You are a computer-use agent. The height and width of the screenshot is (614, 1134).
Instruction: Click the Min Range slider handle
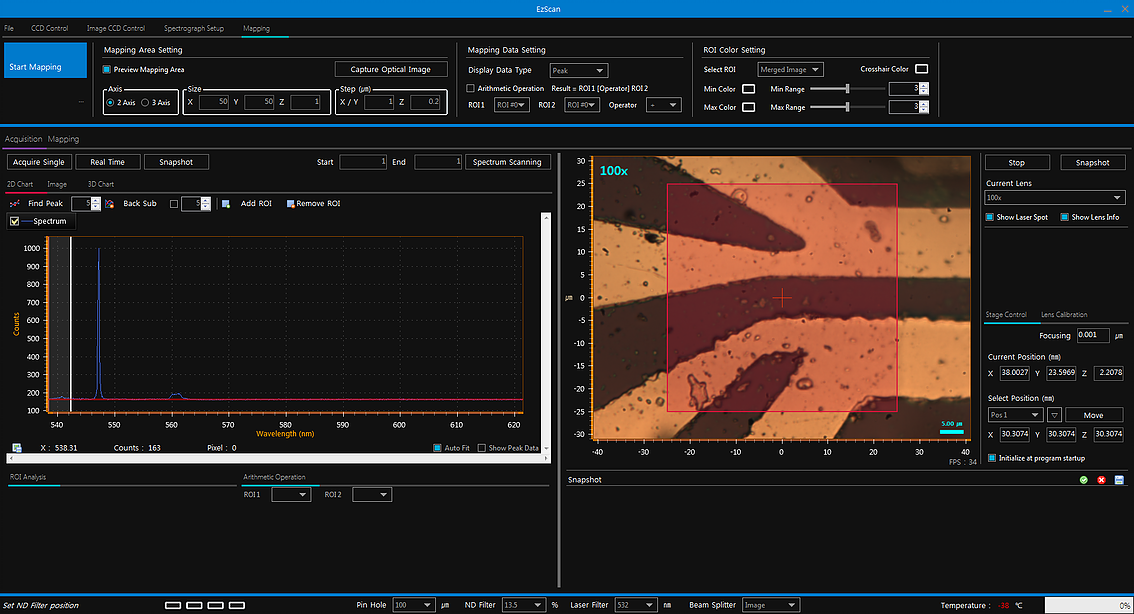point(847,89)
